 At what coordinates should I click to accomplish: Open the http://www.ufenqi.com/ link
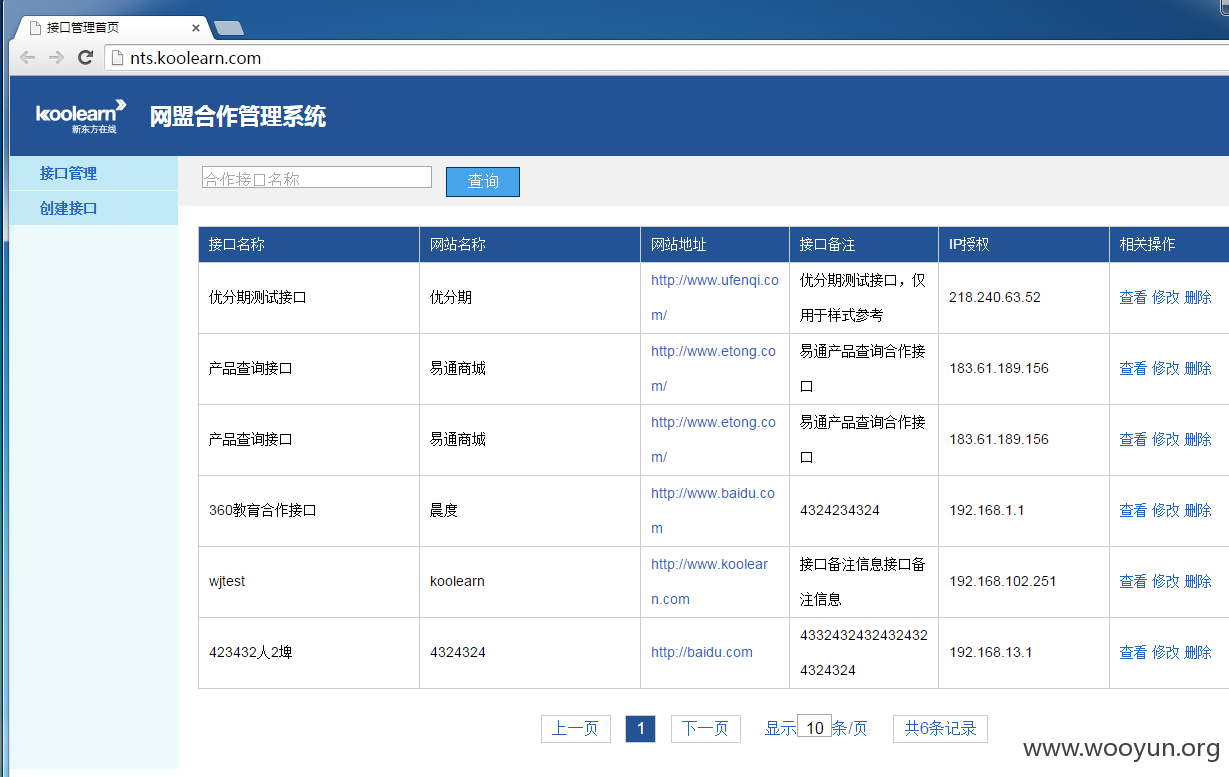714,297
